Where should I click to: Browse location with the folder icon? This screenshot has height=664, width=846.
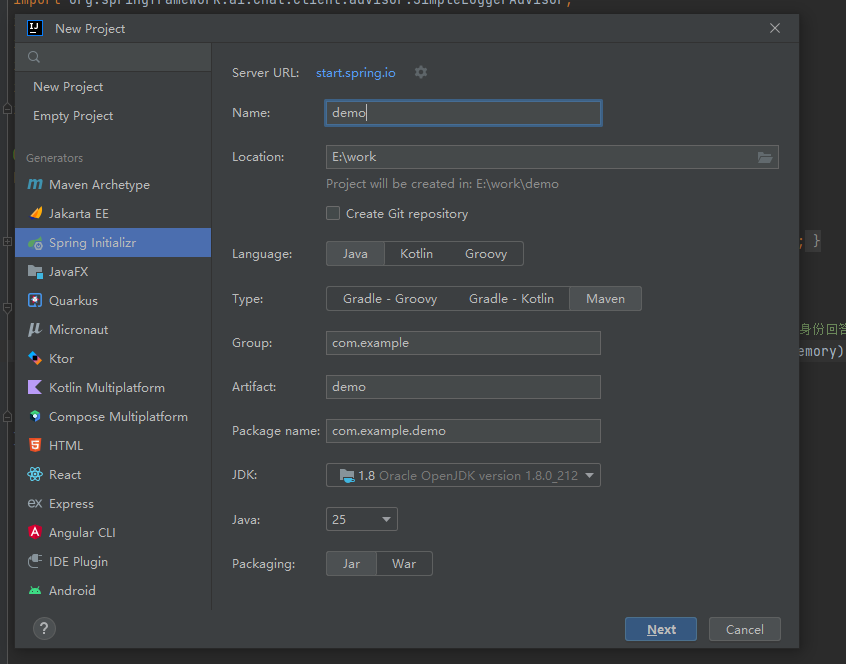coord(765,157)
